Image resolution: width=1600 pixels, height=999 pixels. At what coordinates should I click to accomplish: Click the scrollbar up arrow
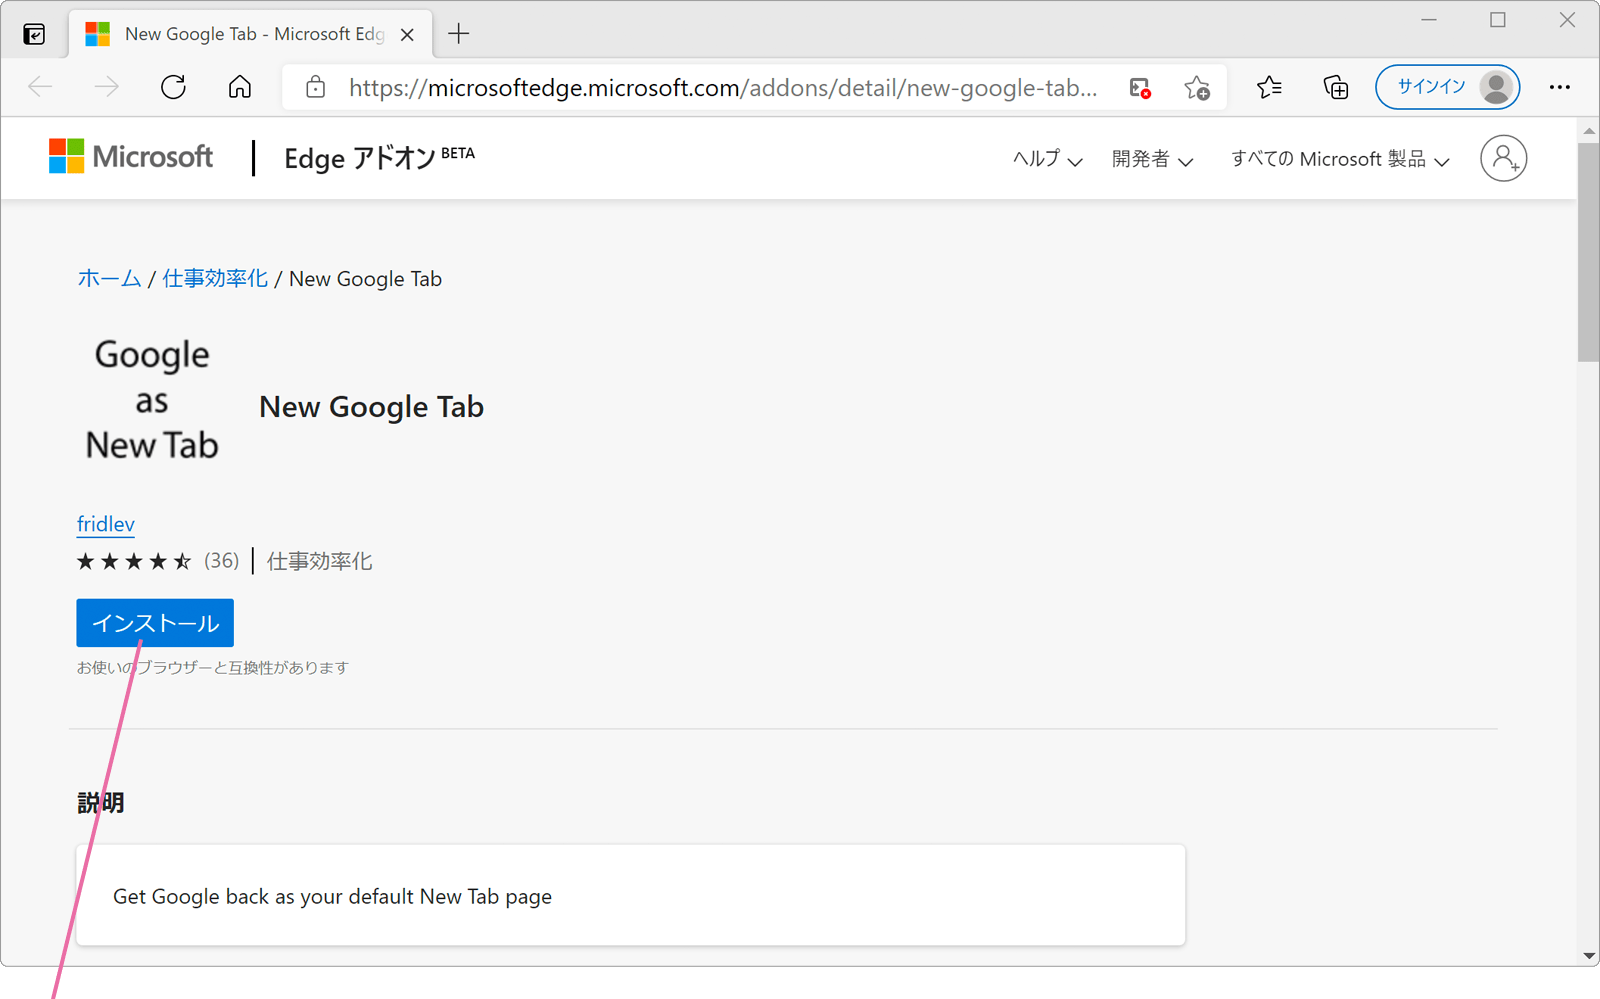[x=1589, y=130]
